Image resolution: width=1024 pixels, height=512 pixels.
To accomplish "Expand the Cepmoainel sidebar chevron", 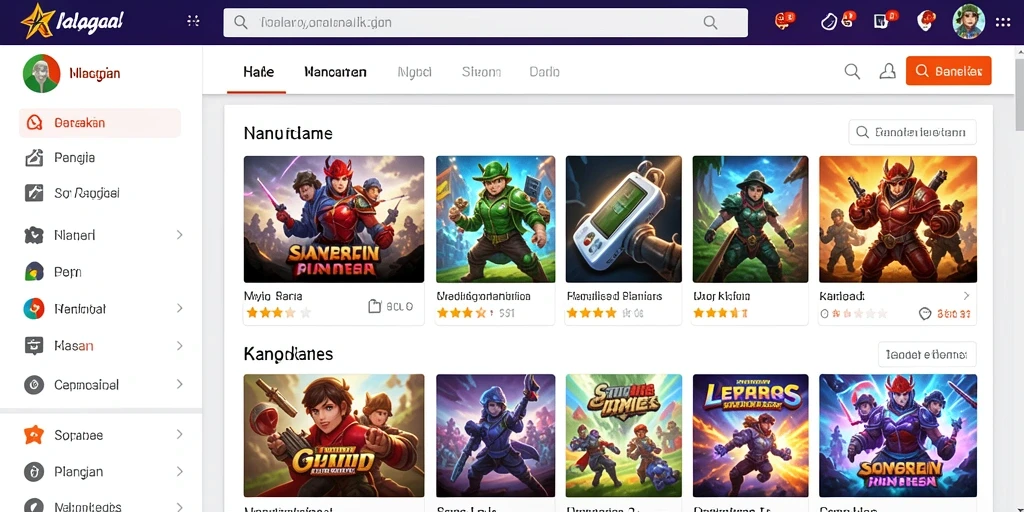I will [x=180, y=385].
